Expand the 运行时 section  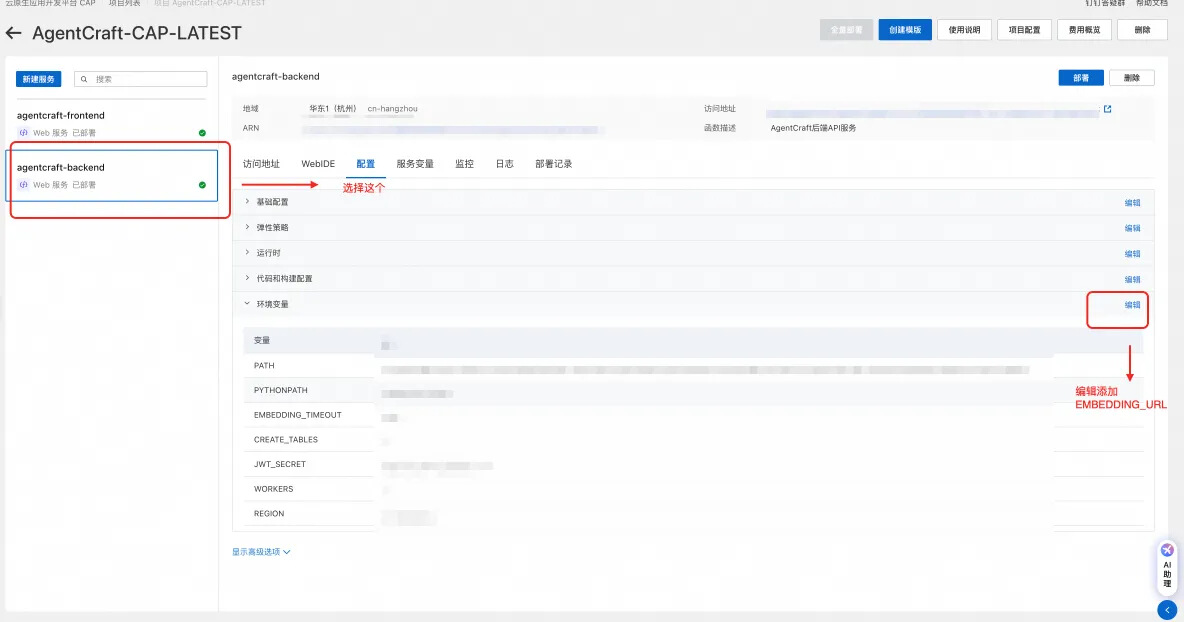[x=247, y=253]
